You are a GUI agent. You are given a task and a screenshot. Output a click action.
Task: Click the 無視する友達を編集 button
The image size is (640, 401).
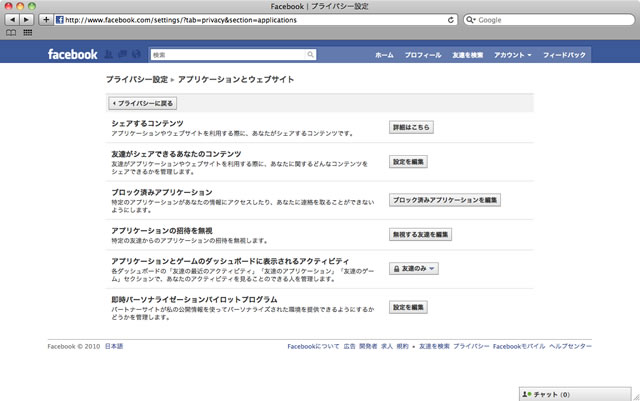pyautogui.click(x=420, y=234)
